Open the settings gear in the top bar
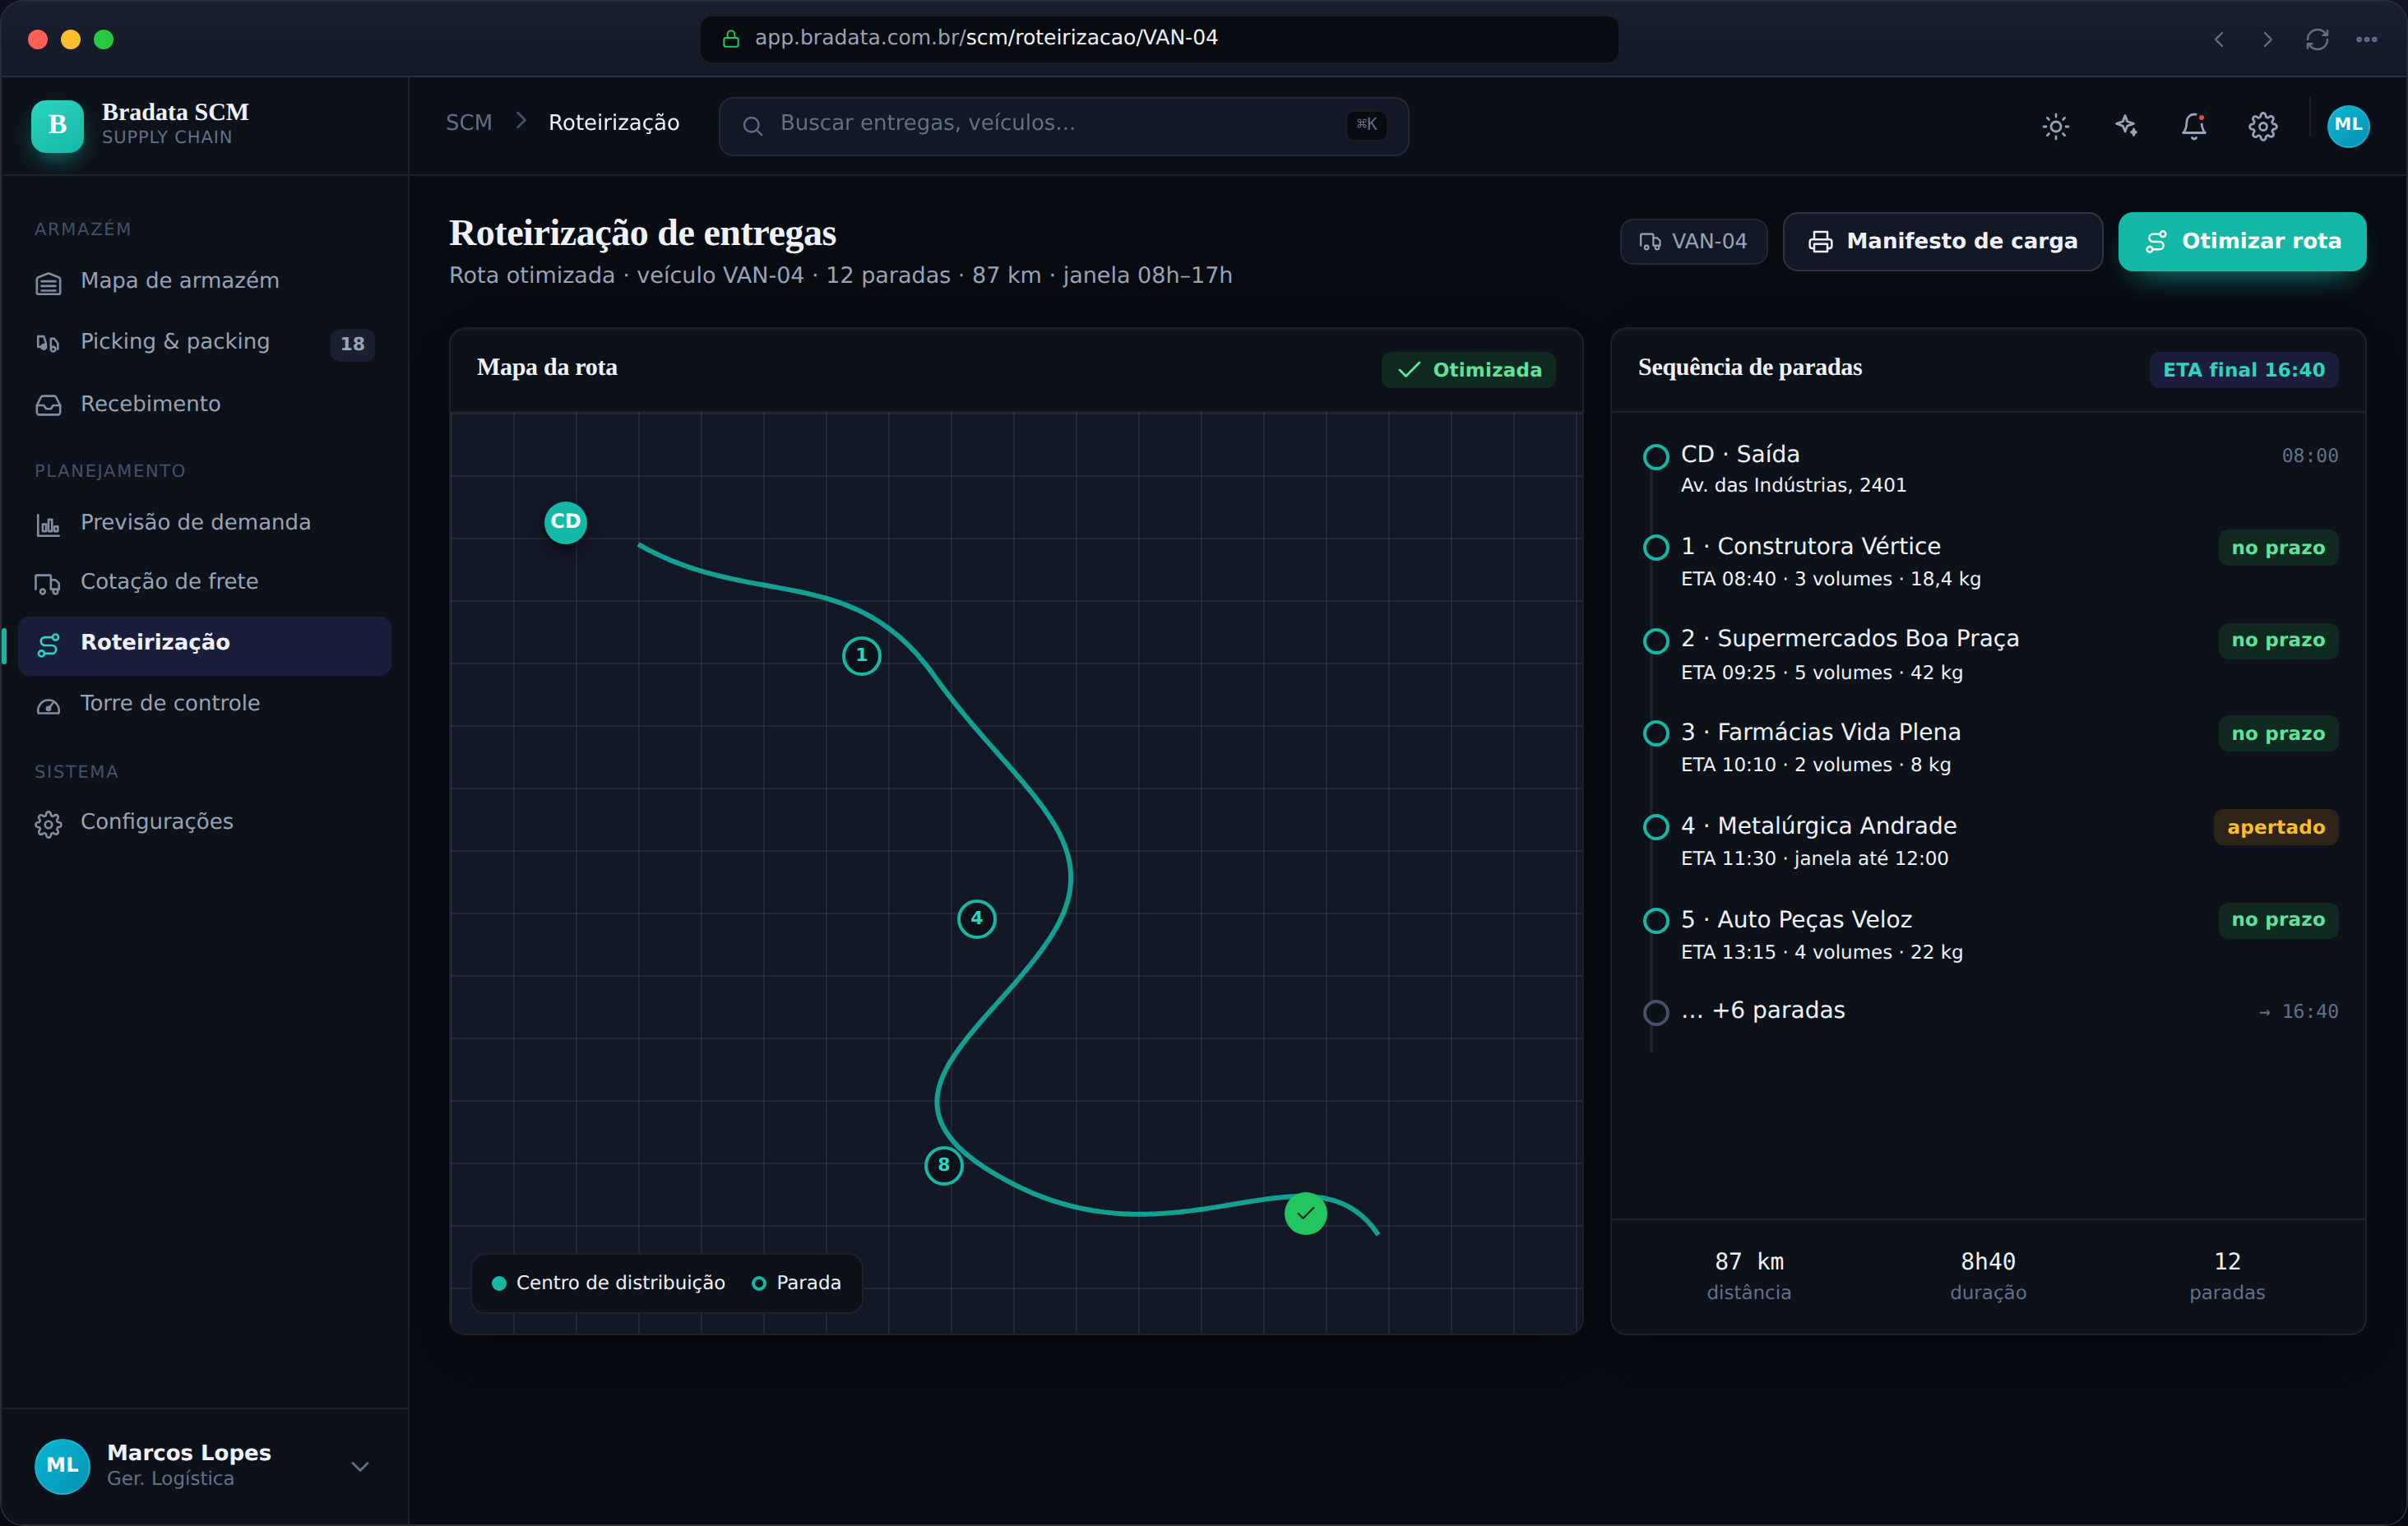The width and height of the screenshot is (2408, 1526). 2263,126
